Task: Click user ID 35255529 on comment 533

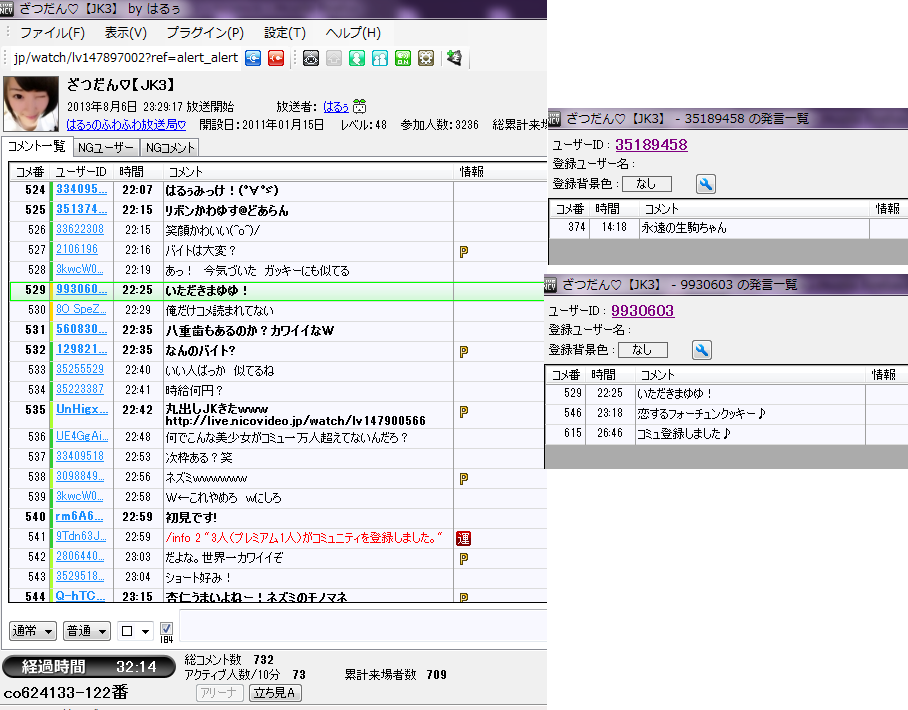Action: pos(80,369)
